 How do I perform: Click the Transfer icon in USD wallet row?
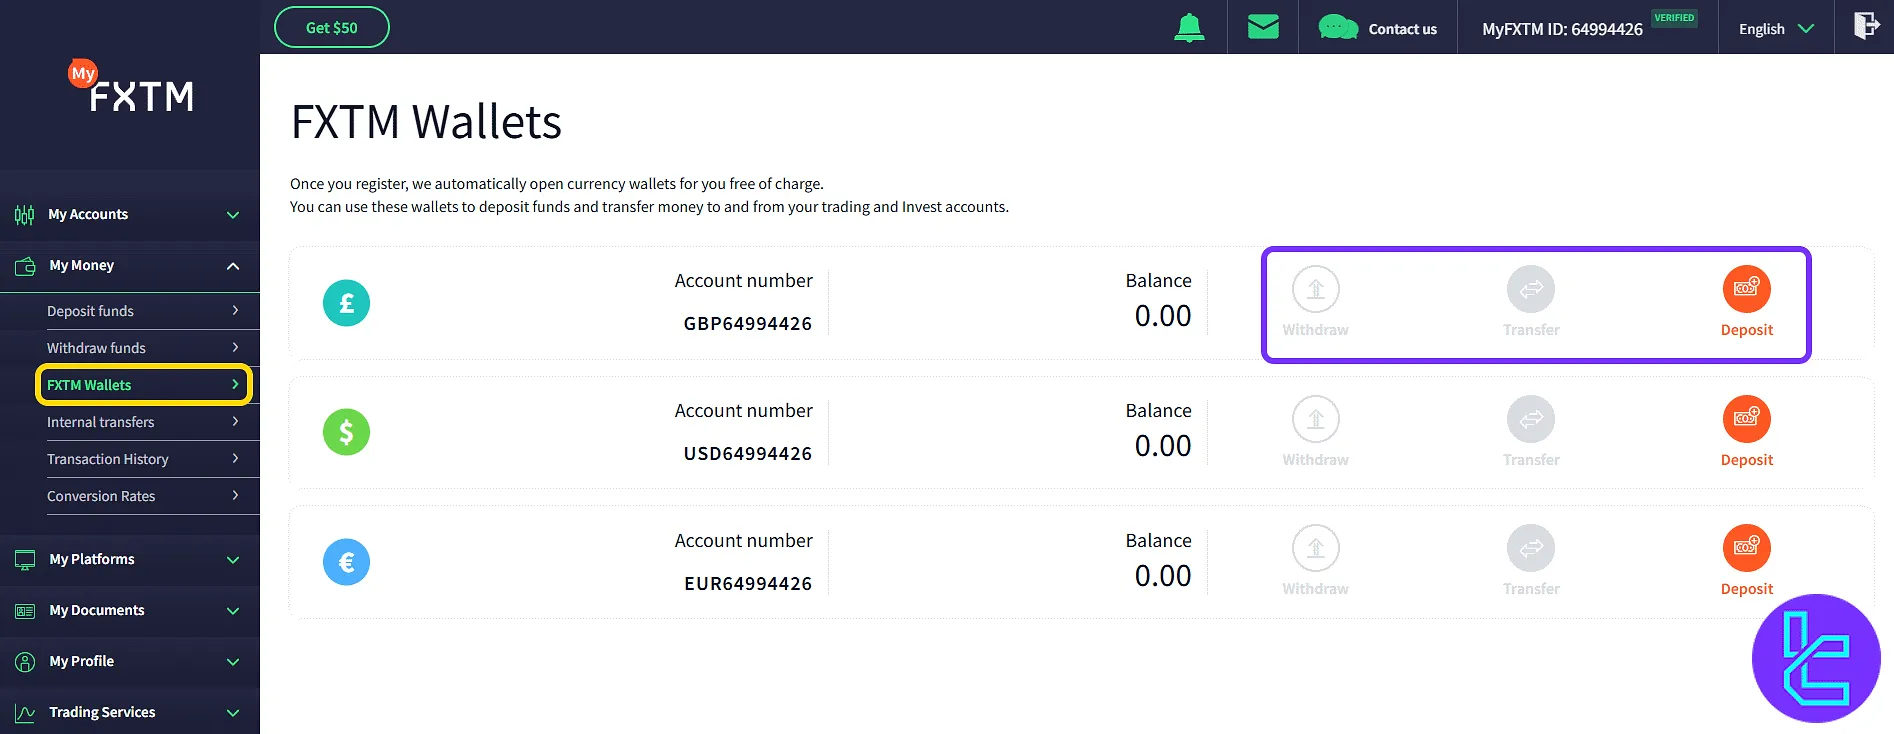tap(1530, 419)
